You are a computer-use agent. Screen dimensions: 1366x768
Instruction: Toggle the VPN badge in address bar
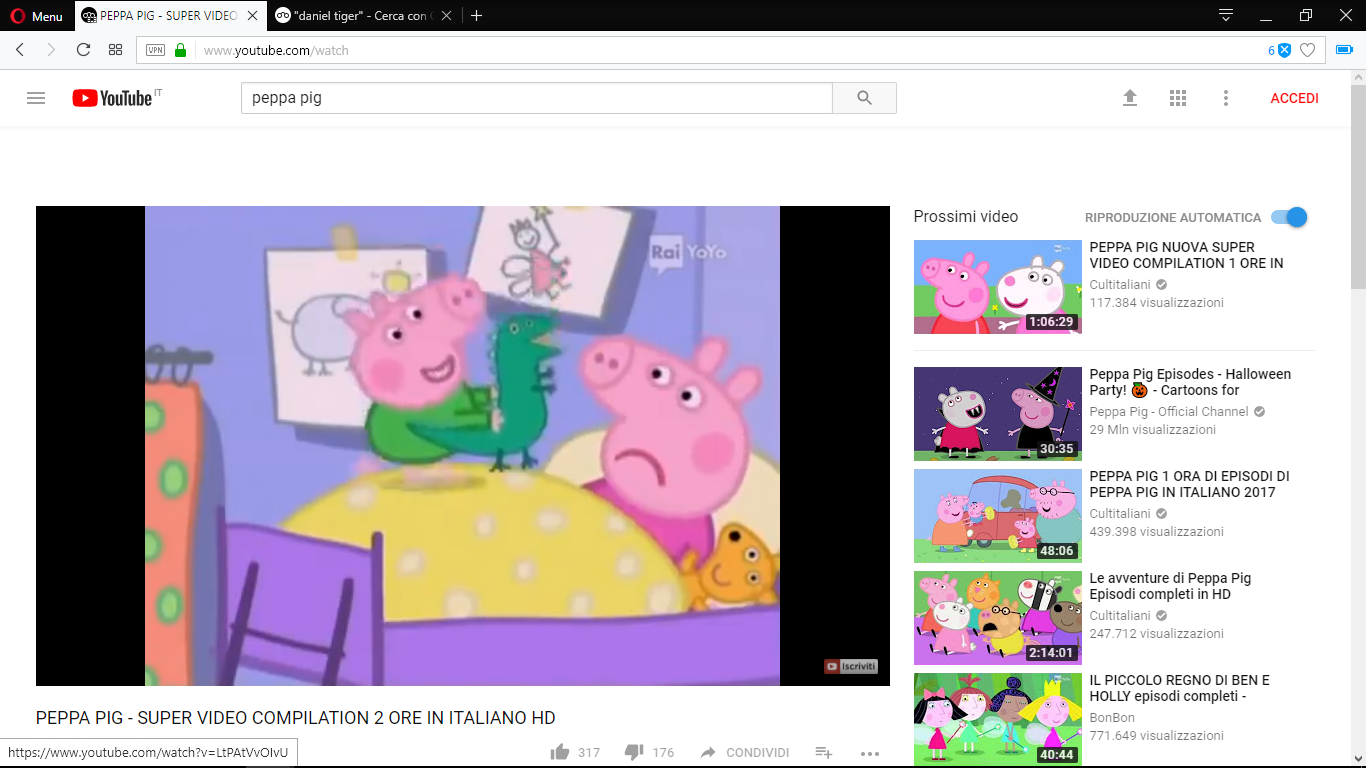(155, 50)
